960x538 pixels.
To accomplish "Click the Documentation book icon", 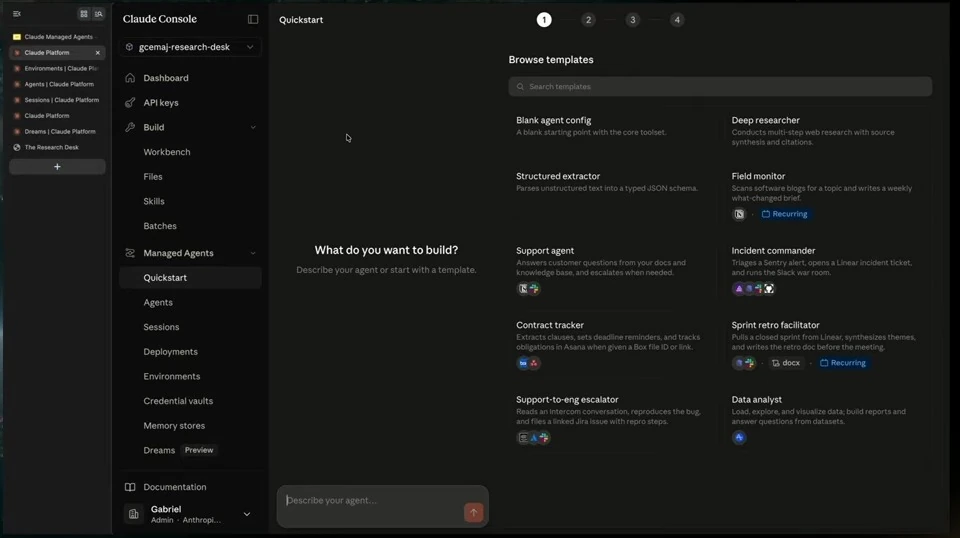I will (x=130, y=487).
